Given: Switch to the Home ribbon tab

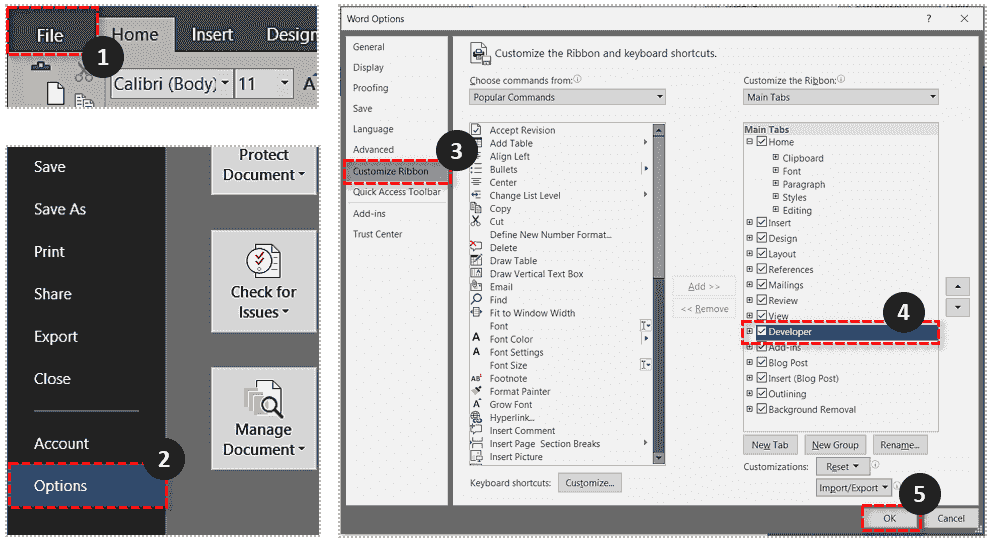Looking at the screenshot, I should (x=135, y=35).
